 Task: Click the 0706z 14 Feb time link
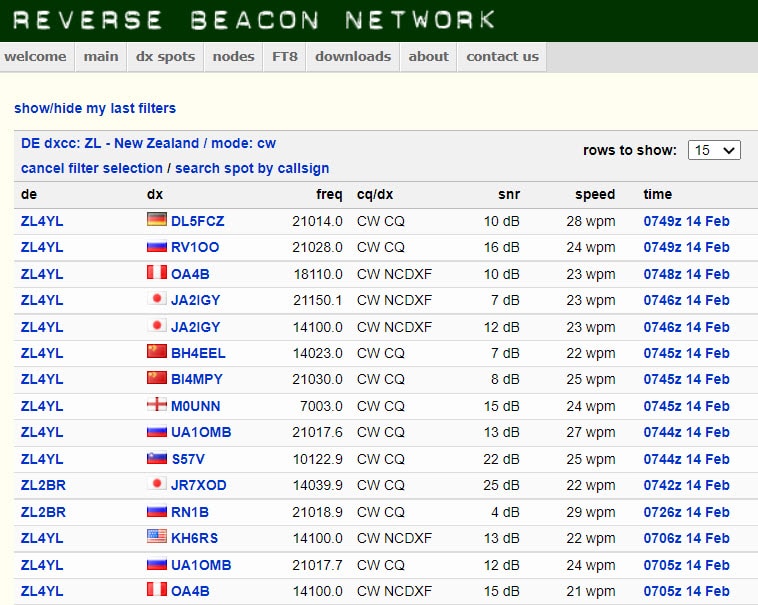(x=686, y=538)
